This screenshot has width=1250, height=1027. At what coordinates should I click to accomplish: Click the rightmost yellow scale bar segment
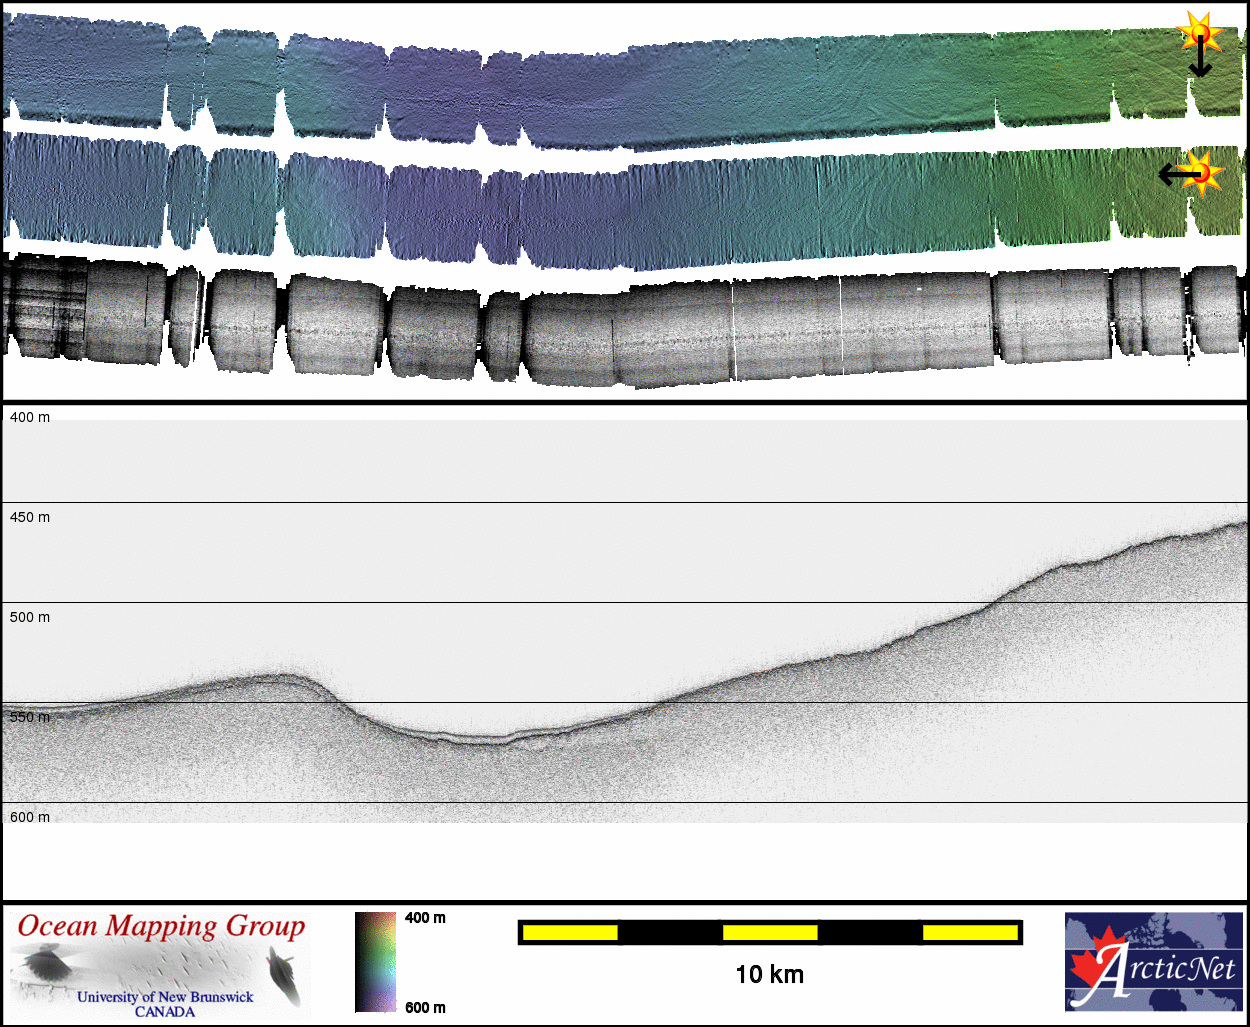969,933
